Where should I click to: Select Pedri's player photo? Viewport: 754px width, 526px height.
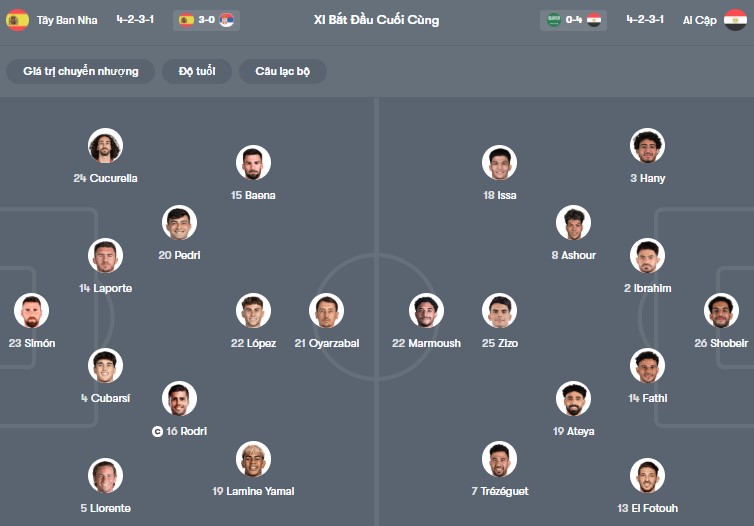coord(179,223)
